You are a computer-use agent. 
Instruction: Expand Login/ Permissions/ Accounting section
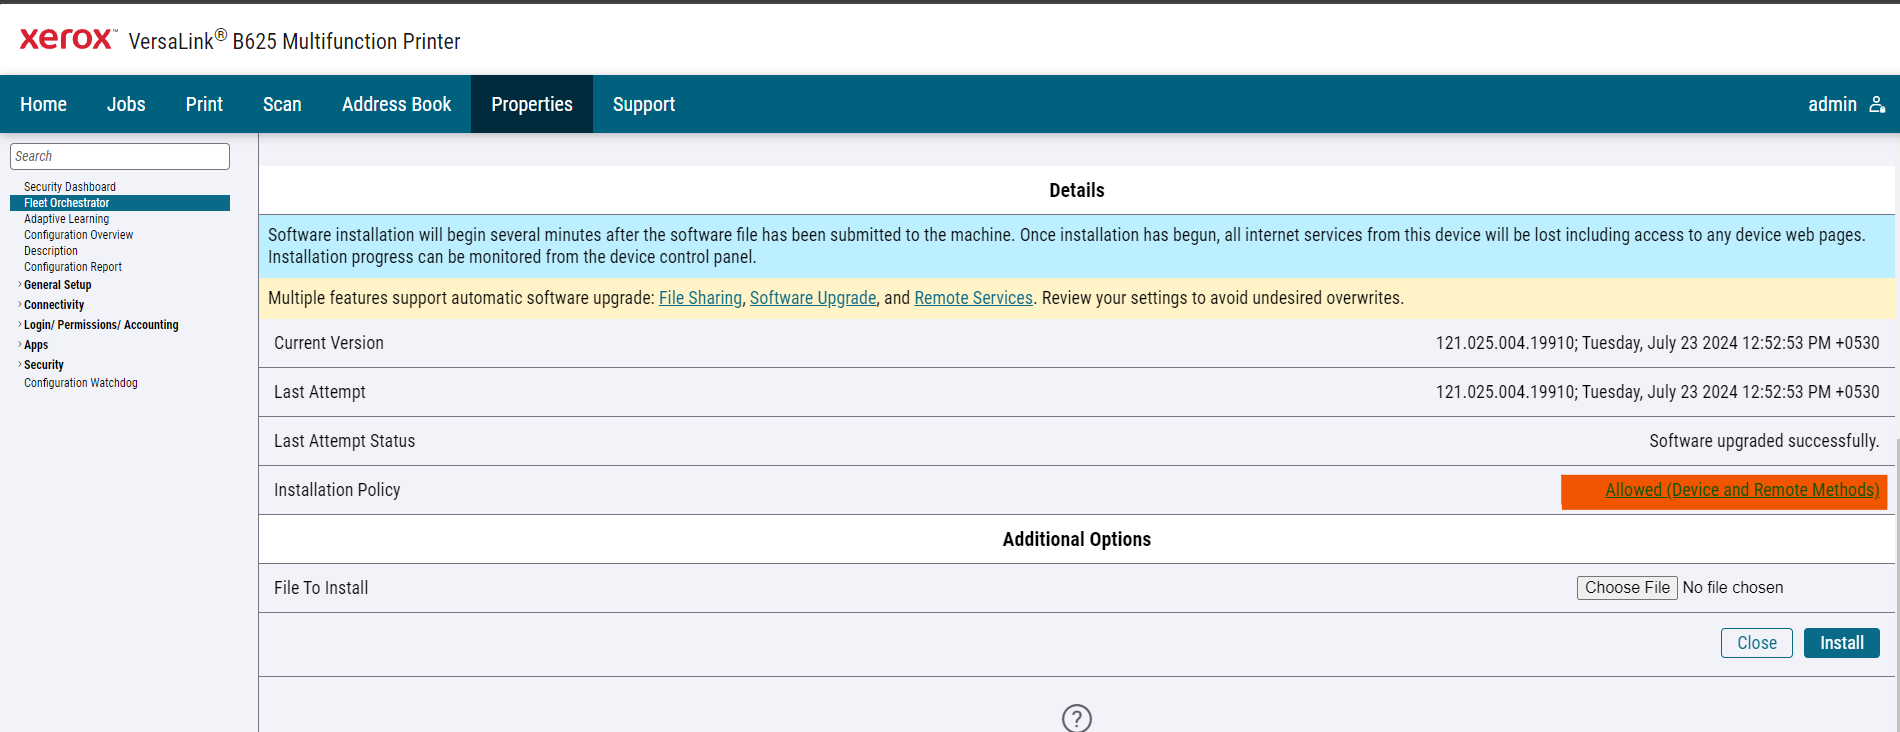[x=101, y=325]
